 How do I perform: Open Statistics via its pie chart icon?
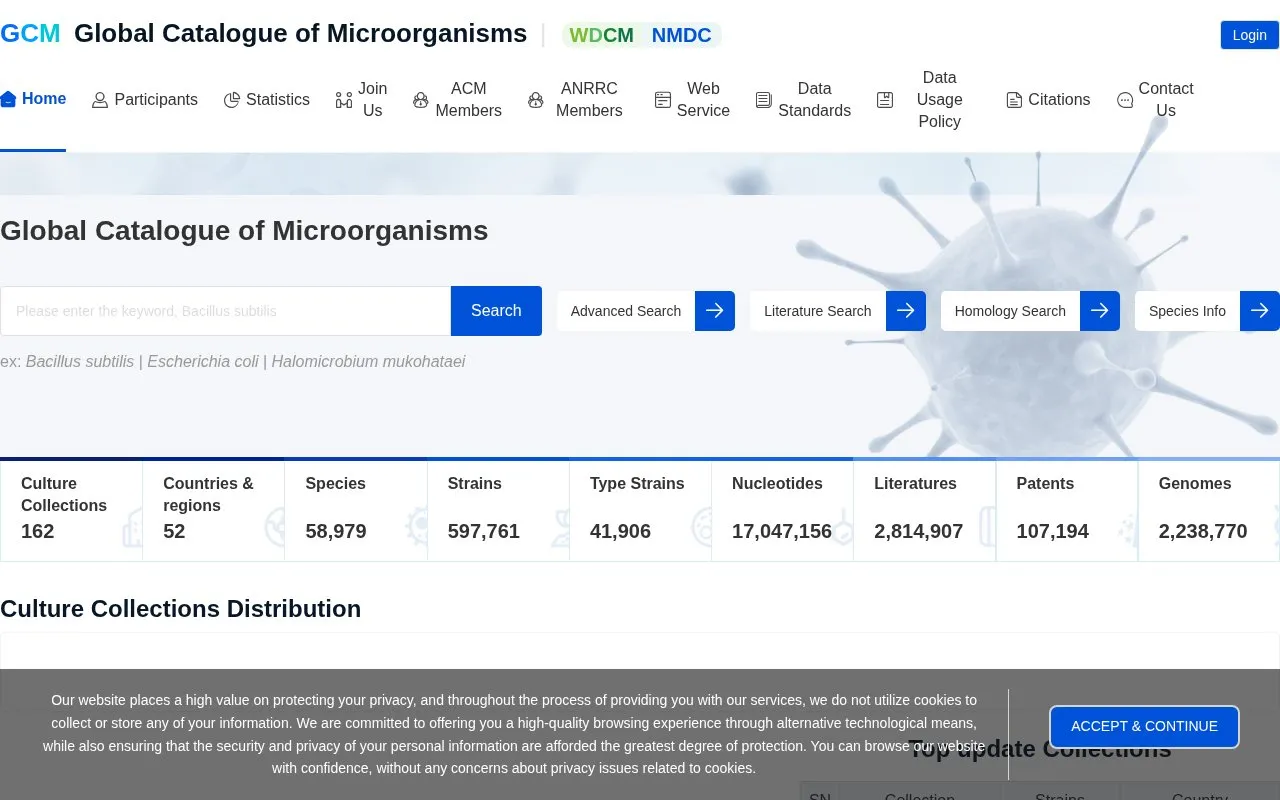232,100
